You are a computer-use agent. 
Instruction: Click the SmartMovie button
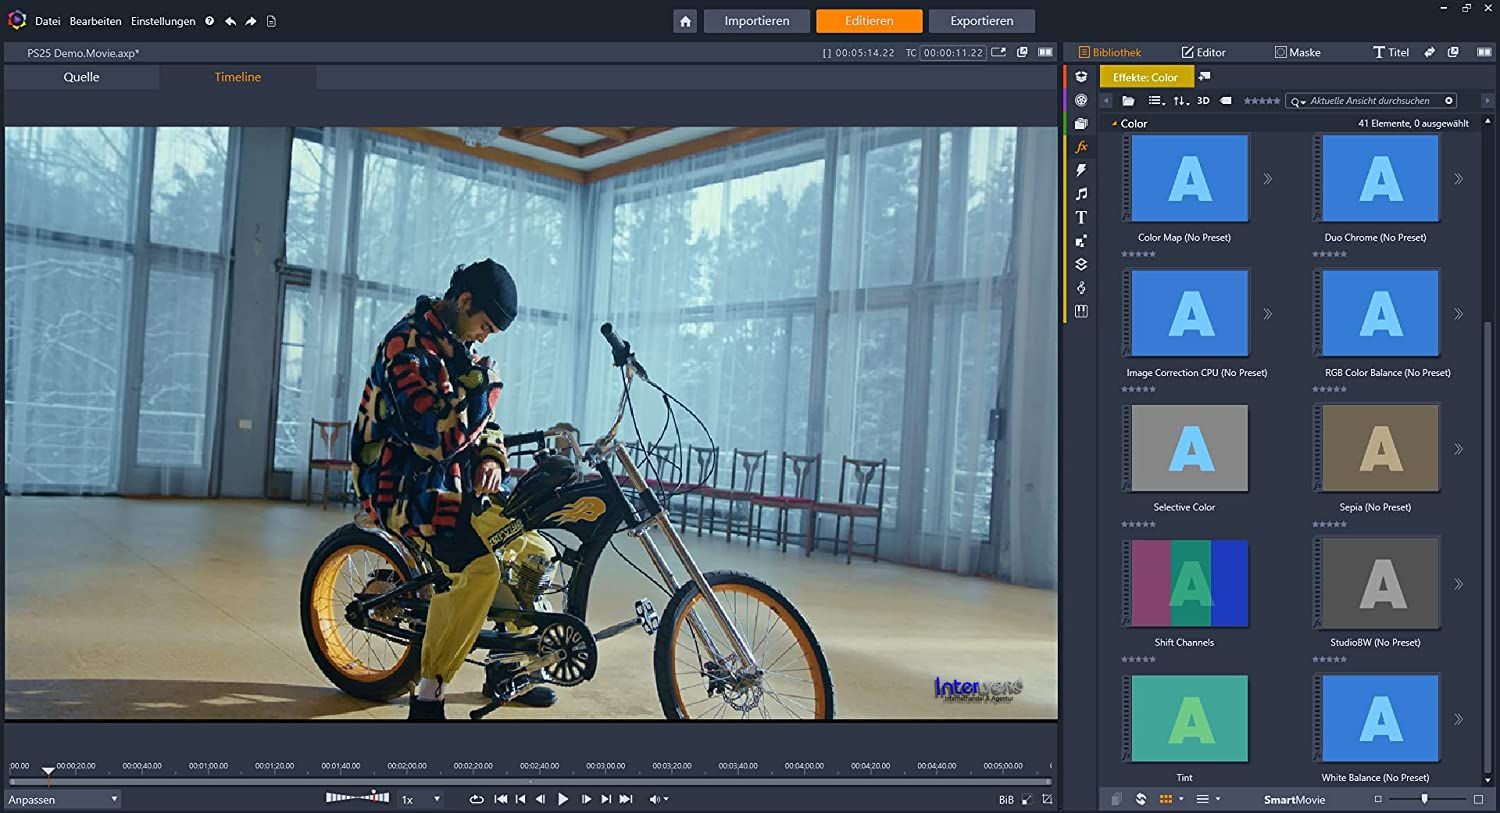tap(1294, 800)
